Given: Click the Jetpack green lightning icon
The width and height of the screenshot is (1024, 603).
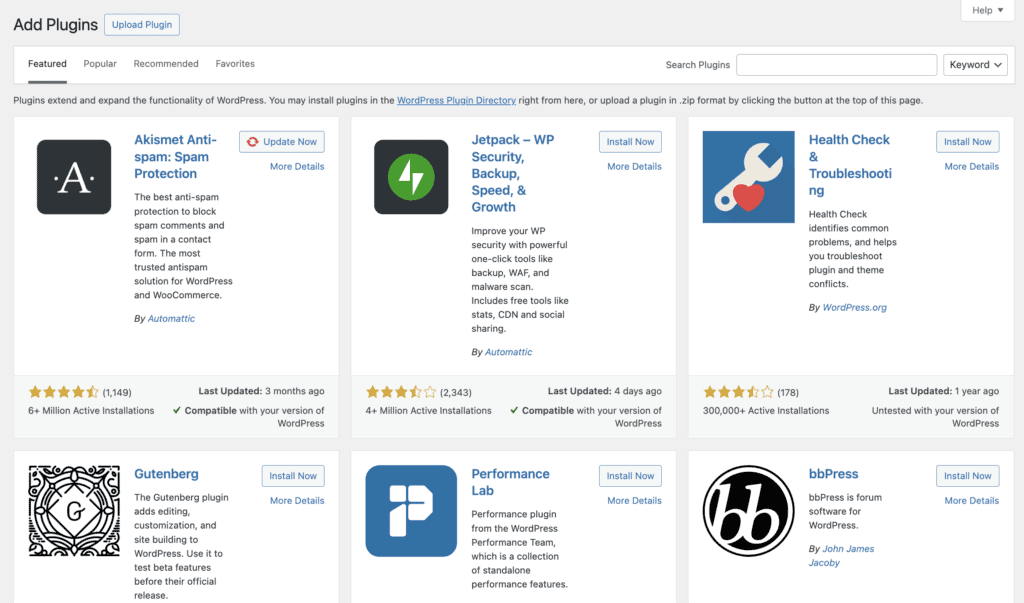Looking at the screenshot, I should (411, 177).
